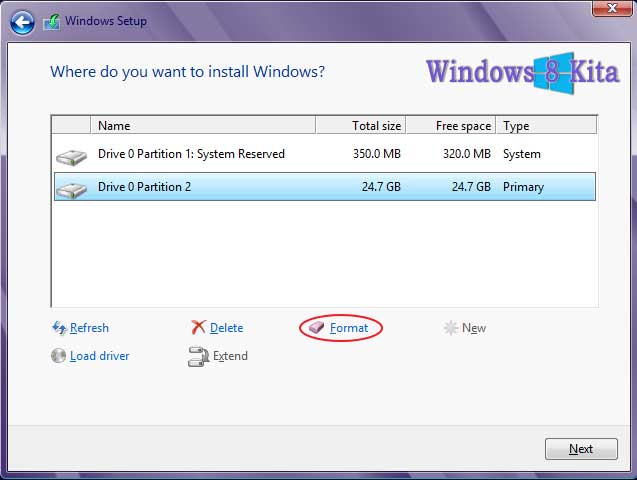Click drive icon of System Reserved partition
Screen dimensions: 637x480
[72, 157]
